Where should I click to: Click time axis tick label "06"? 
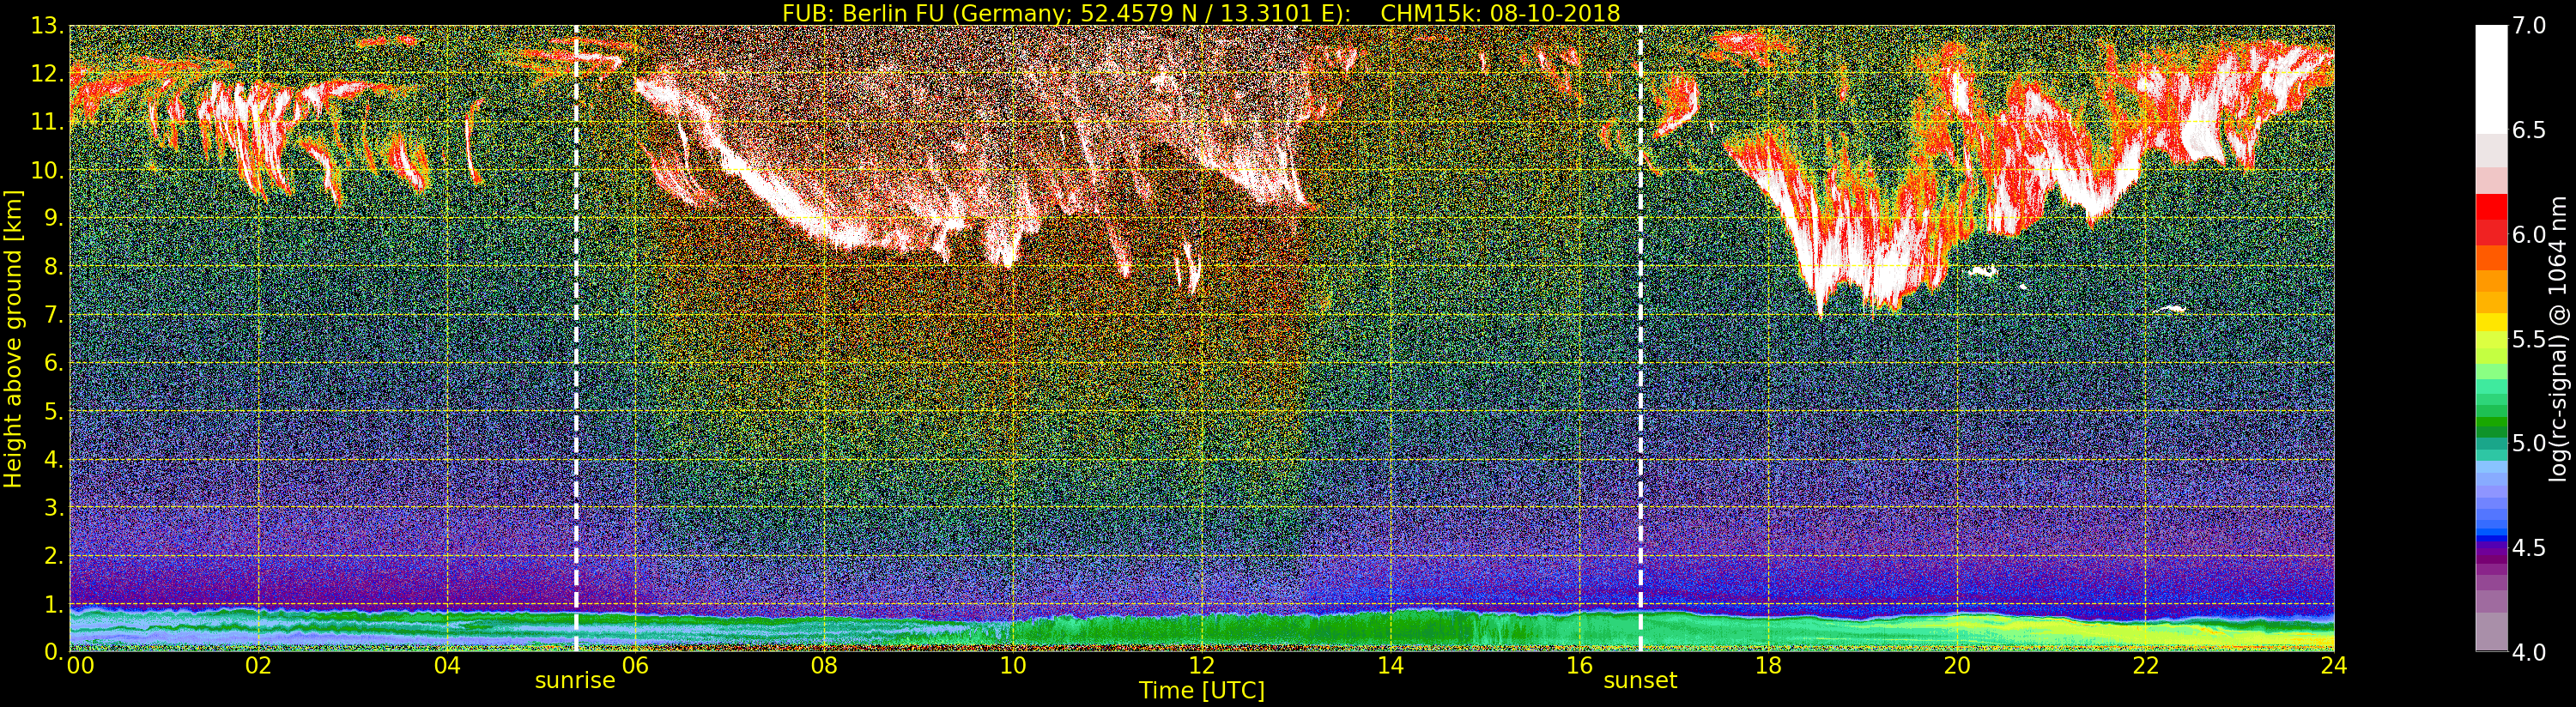636,665
